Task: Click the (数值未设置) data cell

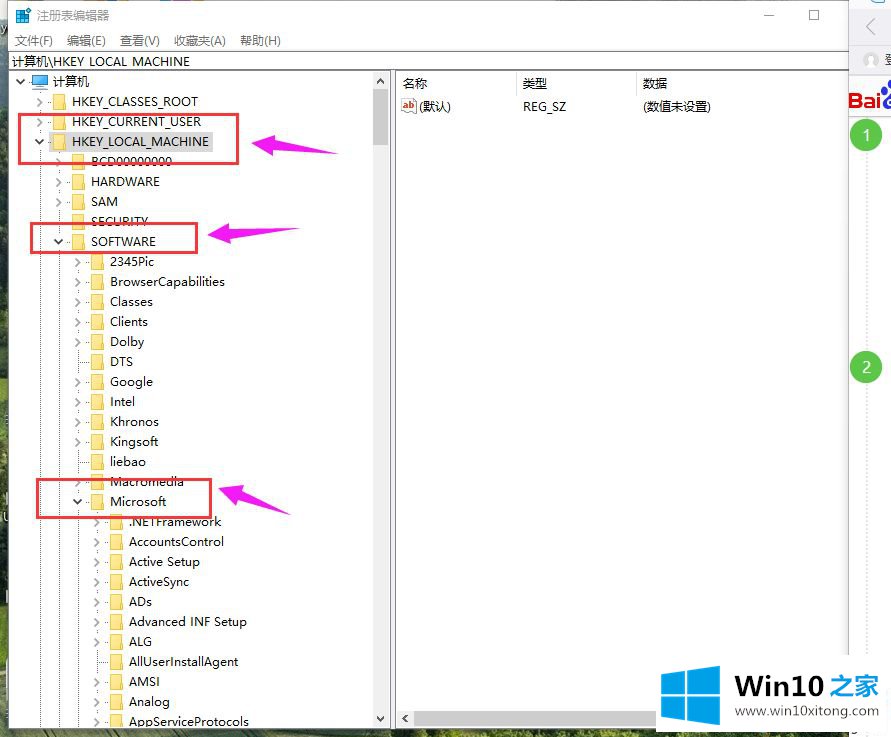Action: coord(676,106)
